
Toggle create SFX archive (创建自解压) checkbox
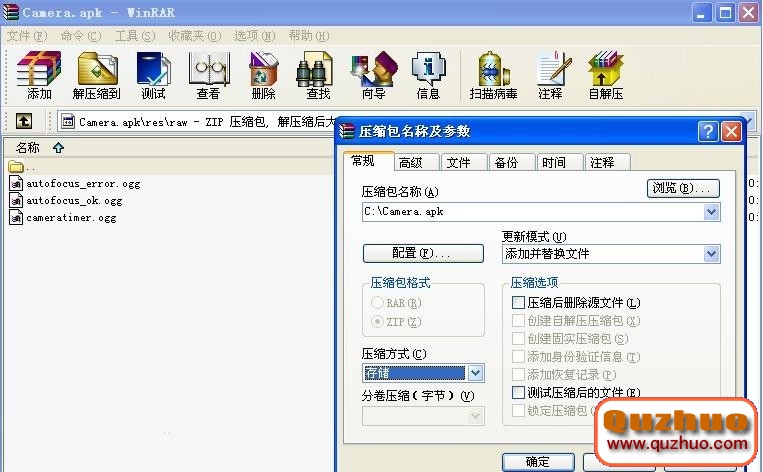pyautogui.click(x=519, y=321)
